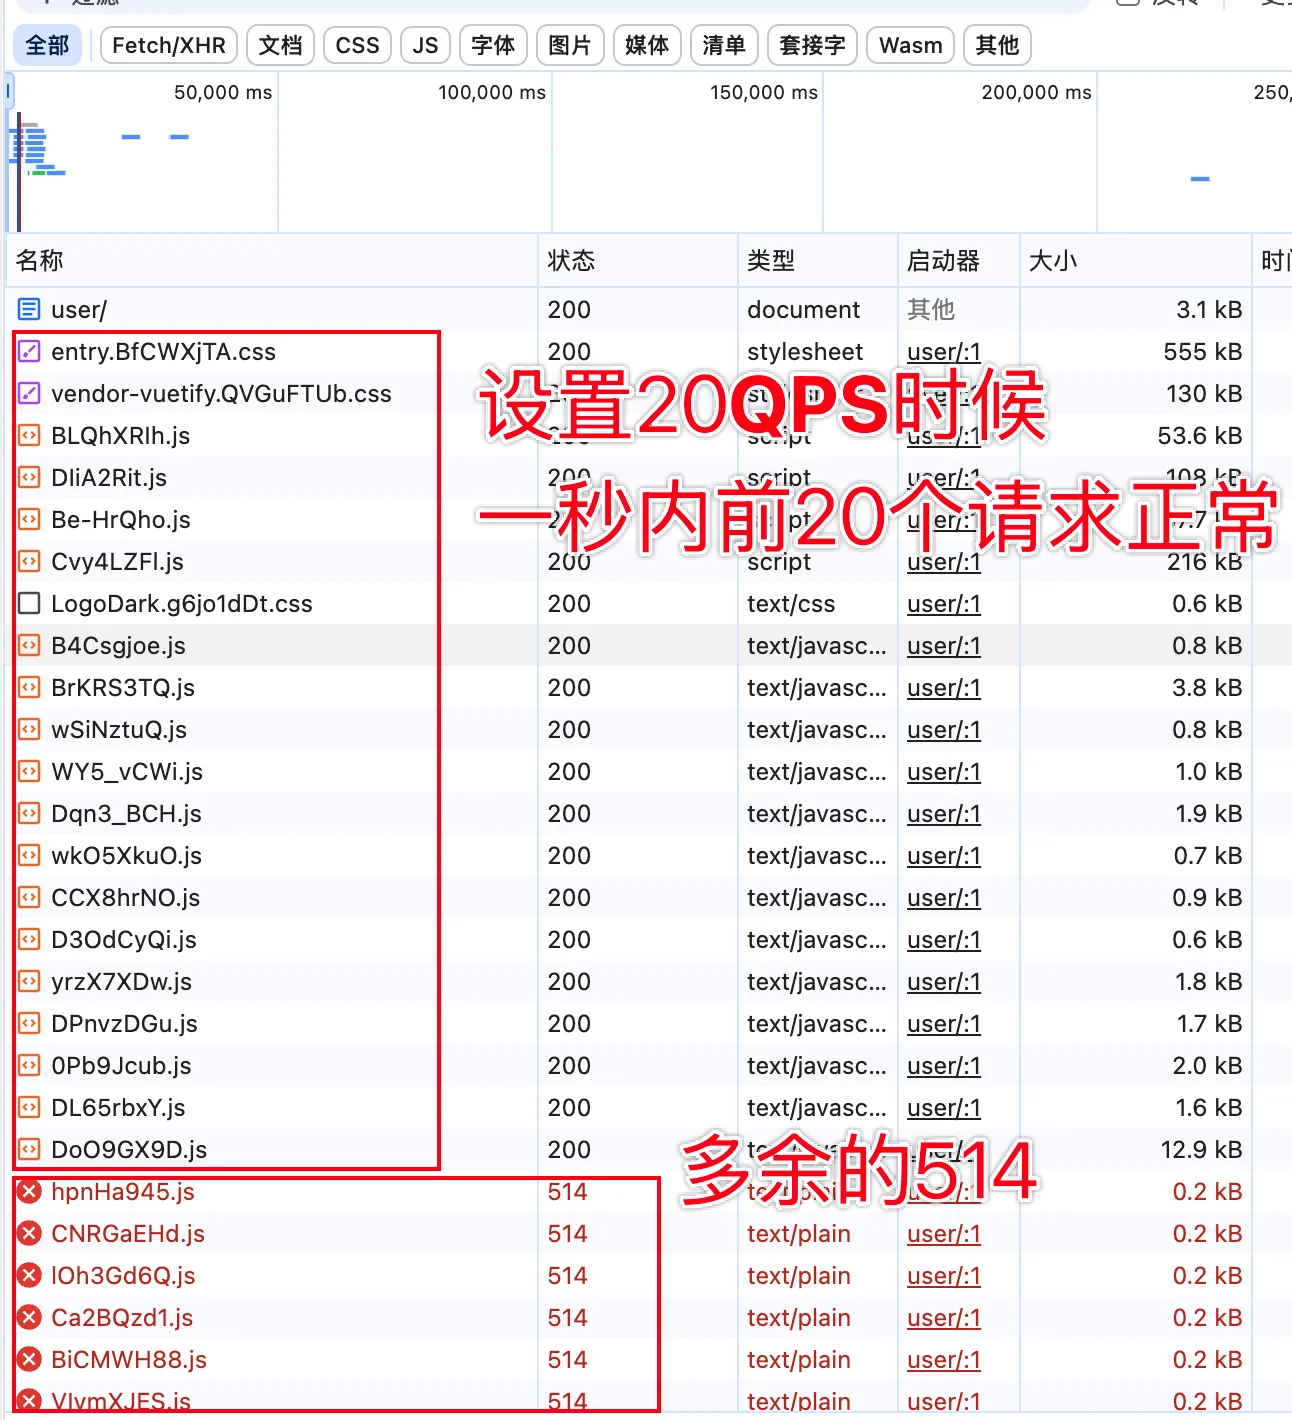Click script icon of DPnvzDGu.js
Viewport: 1292px width, 1420px height.
[x=29, y=1024]
